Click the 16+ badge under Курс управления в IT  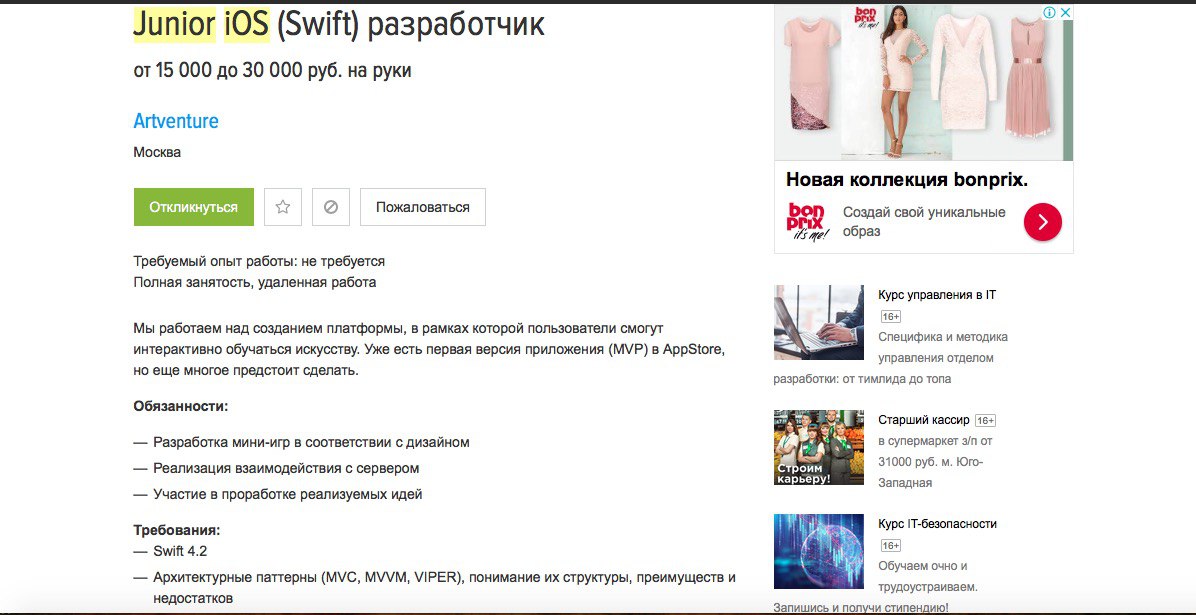coord(891,317)
